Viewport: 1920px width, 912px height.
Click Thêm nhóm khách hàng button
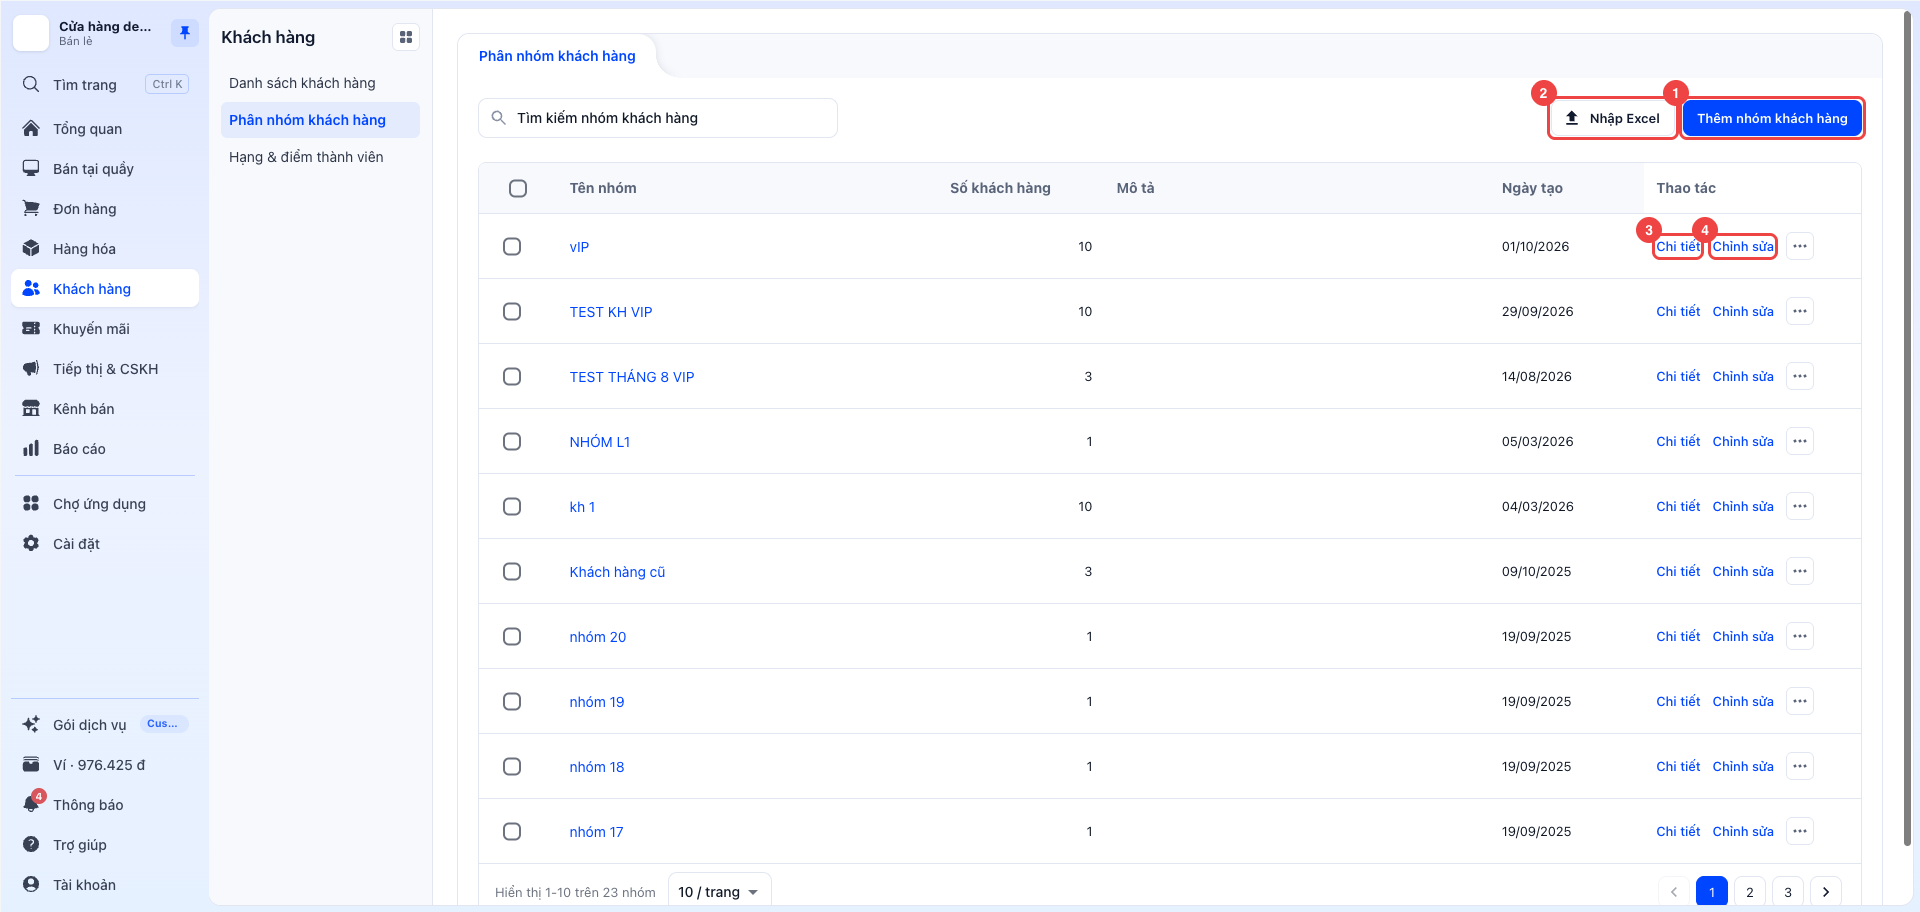click(x=1772, y=118)
